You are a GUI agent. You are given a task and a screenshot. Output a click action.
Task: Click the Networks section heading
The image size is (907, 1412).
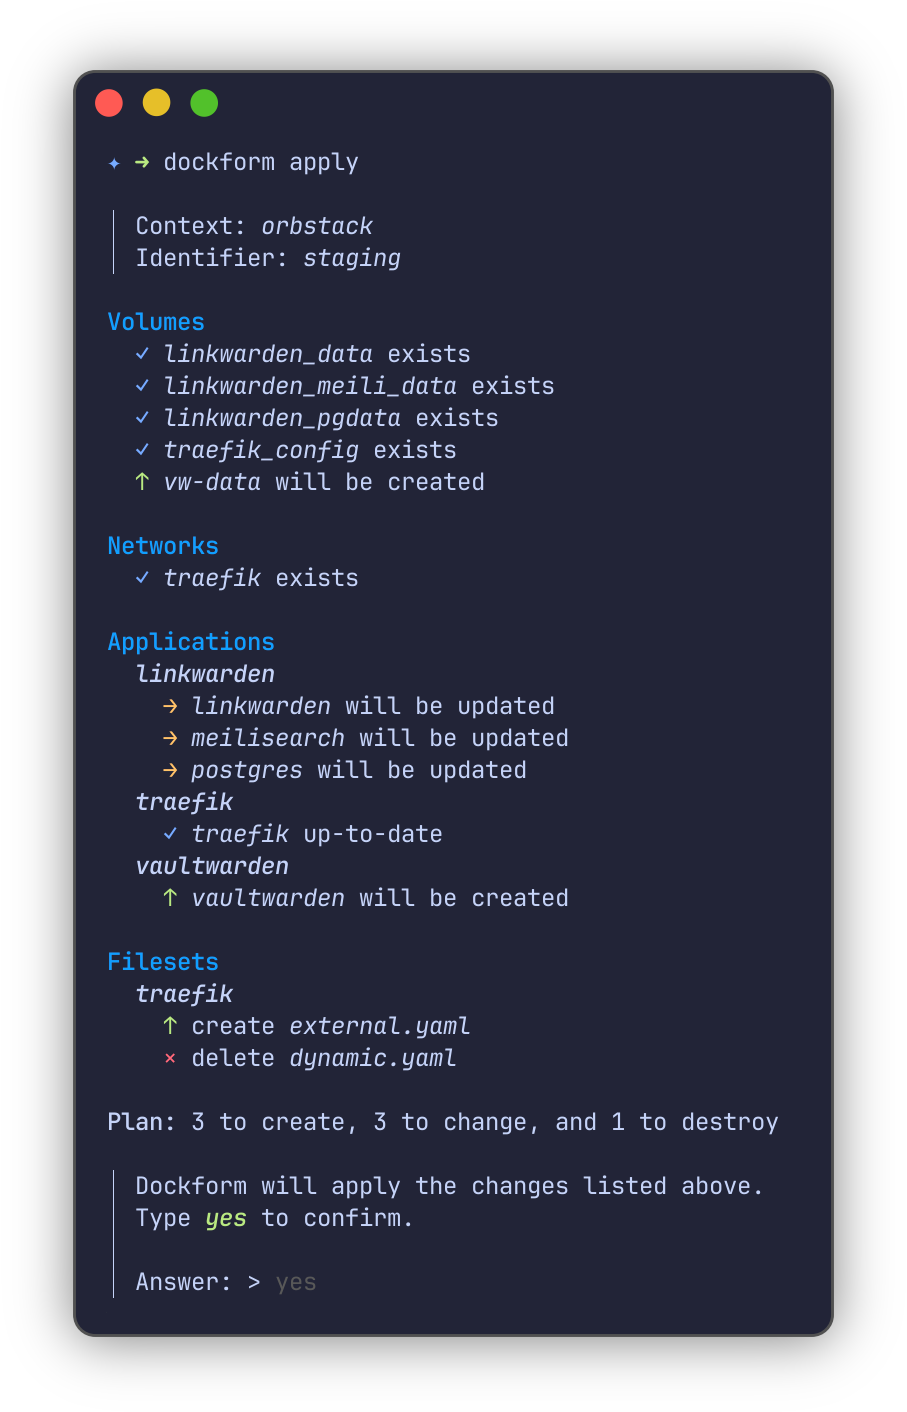pos(163,546)
